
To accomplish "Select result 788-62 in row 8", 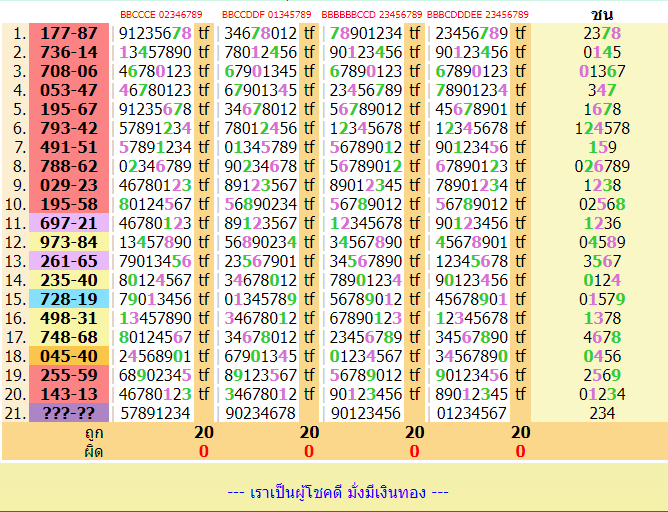I will coord(69,166).
